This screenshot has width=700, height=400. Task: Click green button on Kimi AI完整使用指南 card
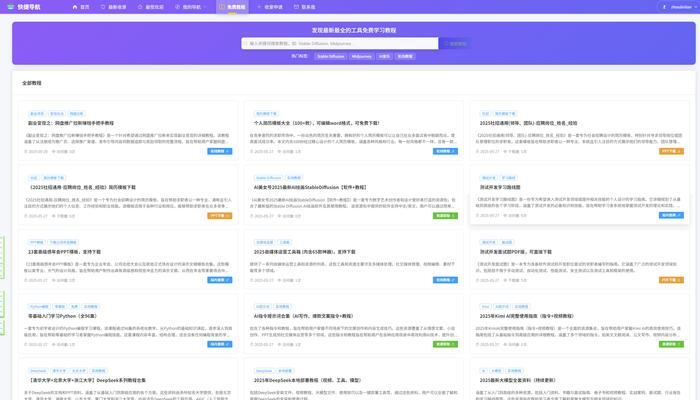[x=671, y=344]
